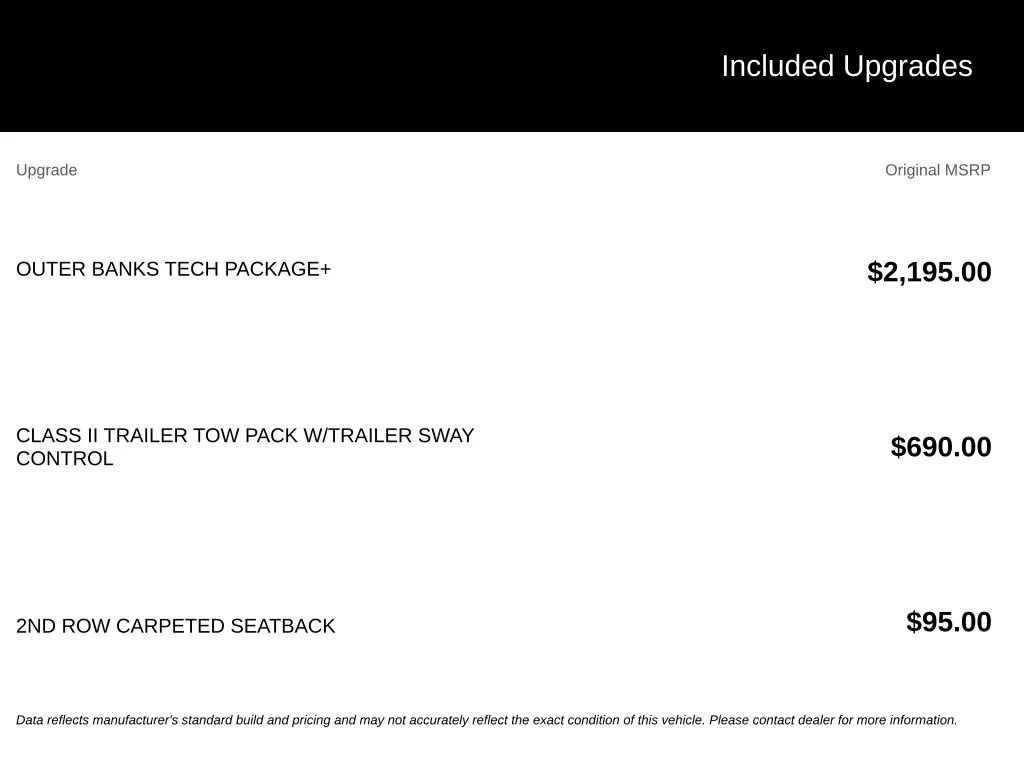This screenshot has width=1024, height=768.
Task: Select the Original MSRP column header
Action: point(937,170)
